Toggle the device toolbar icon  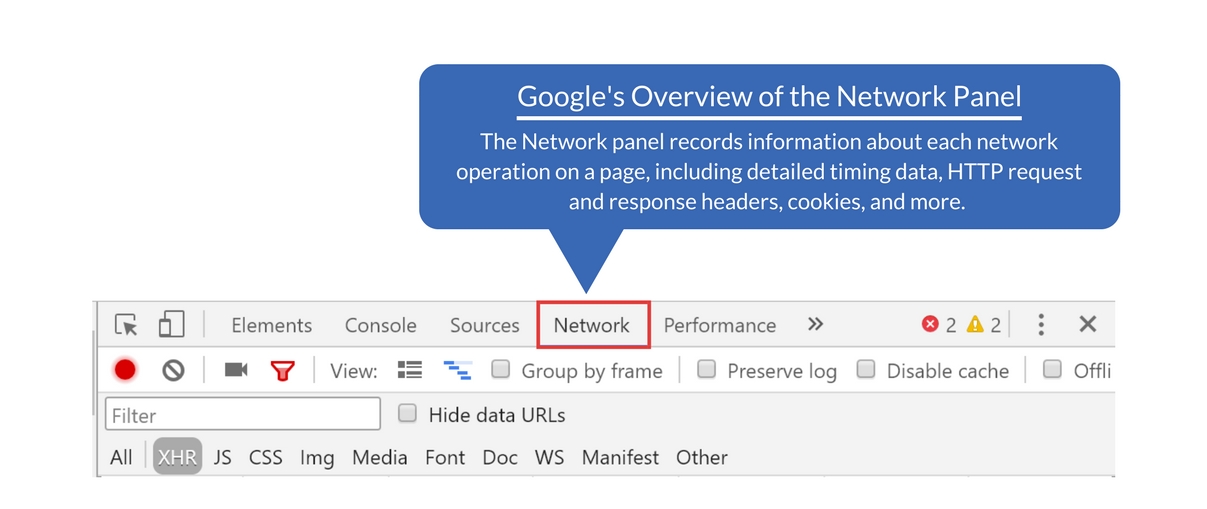(x=172, y=324)
